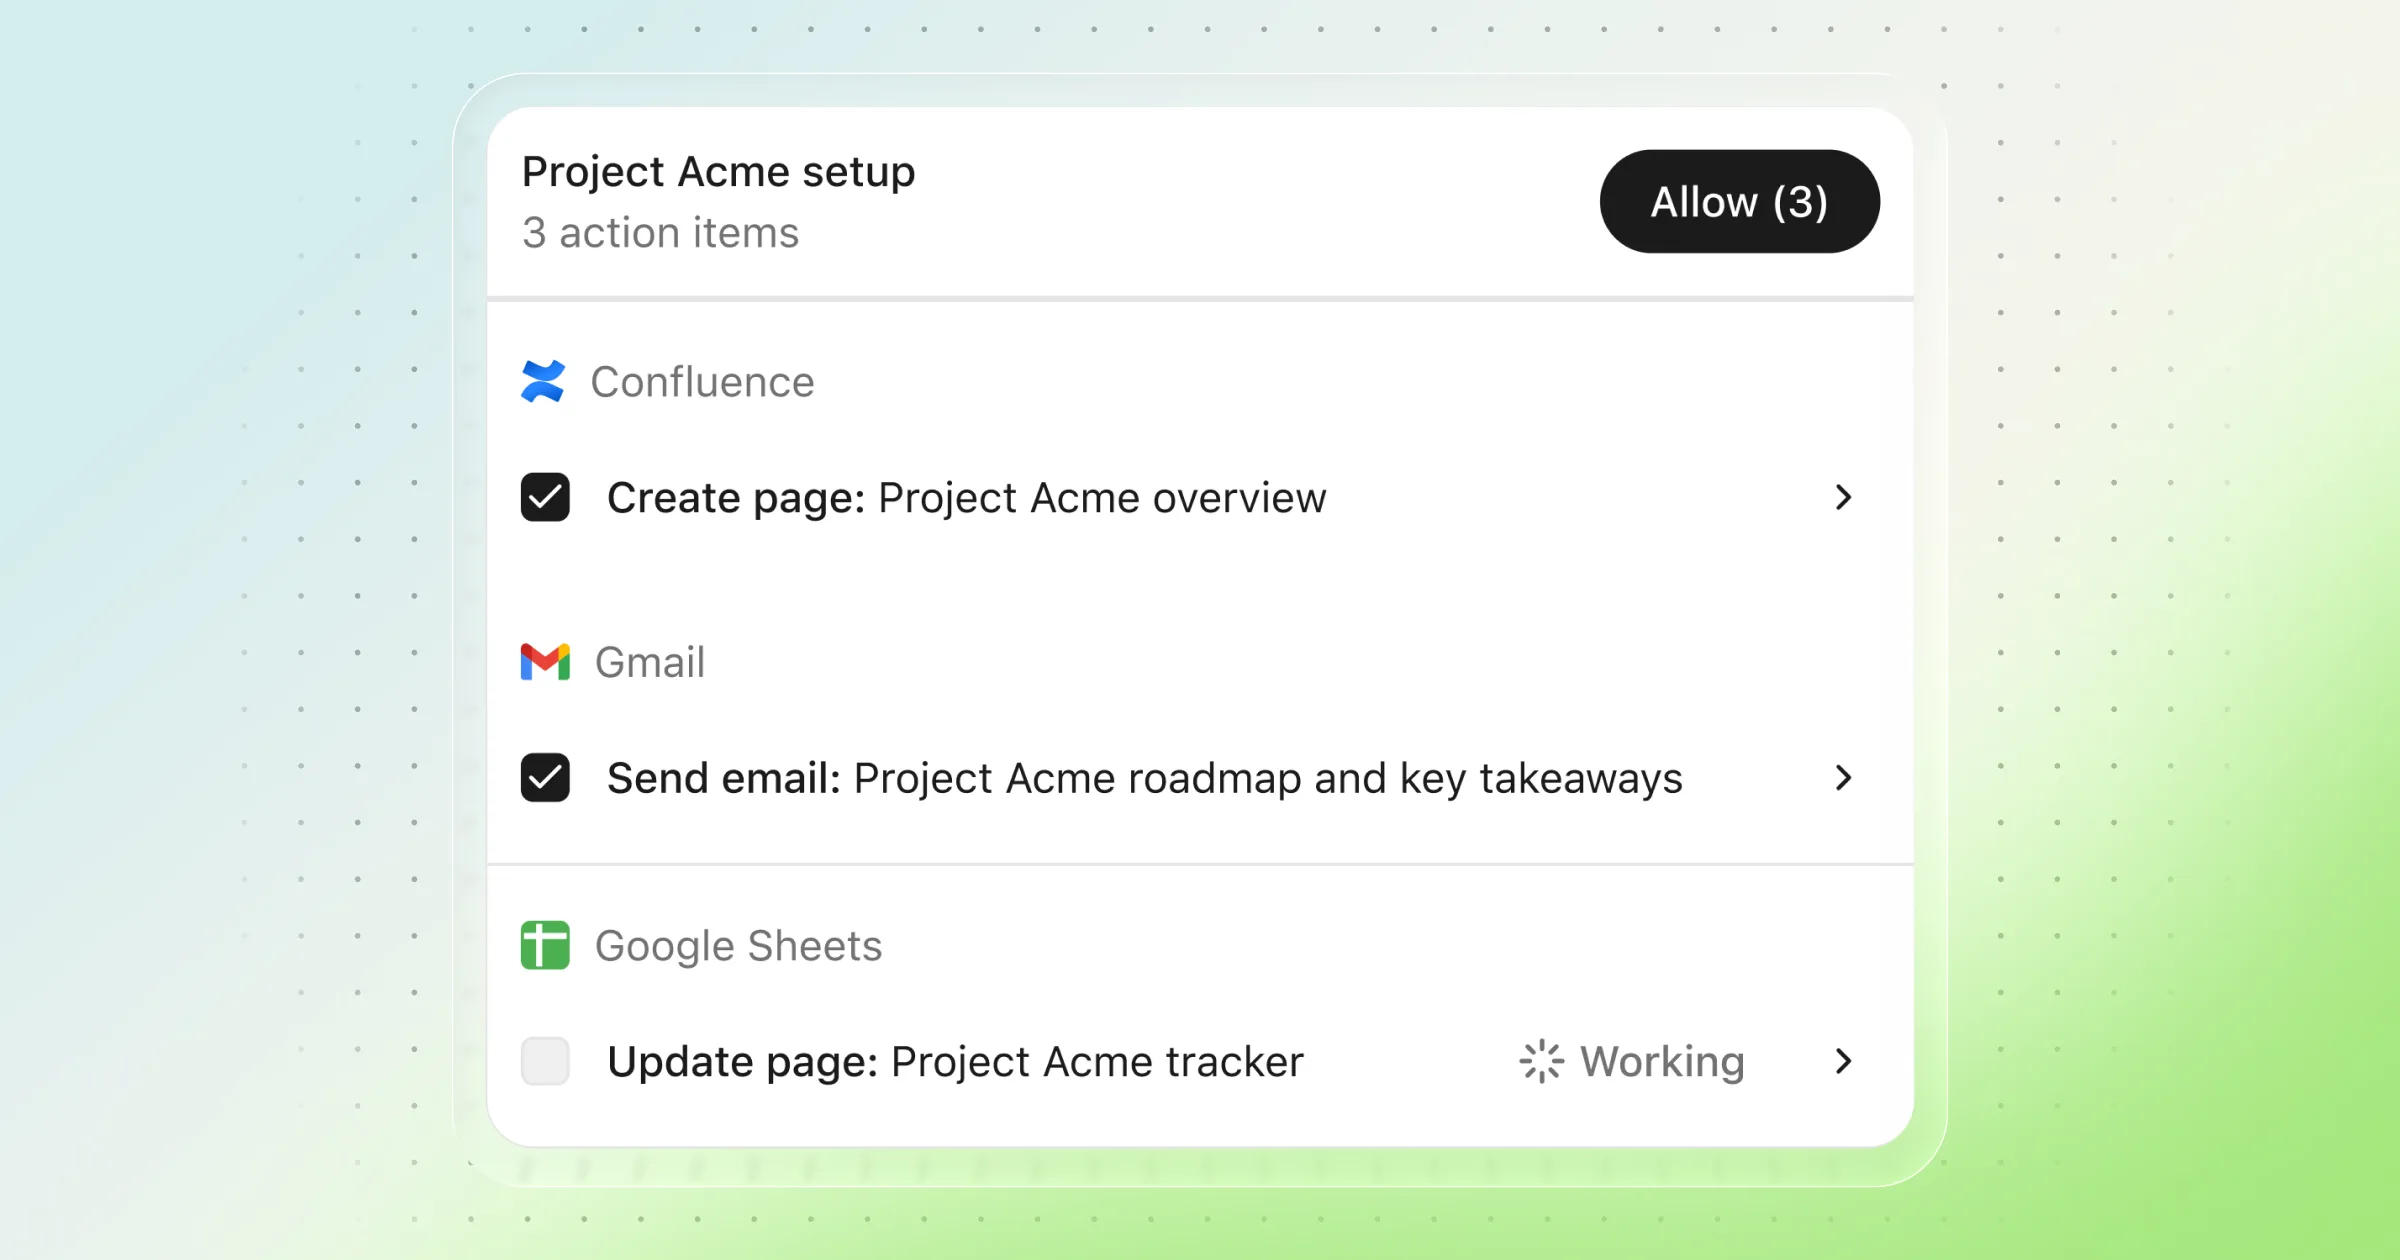This screenshot has height=1260, width=2400.
Task: Select the Gmail section label
Action: coord(650,662)
